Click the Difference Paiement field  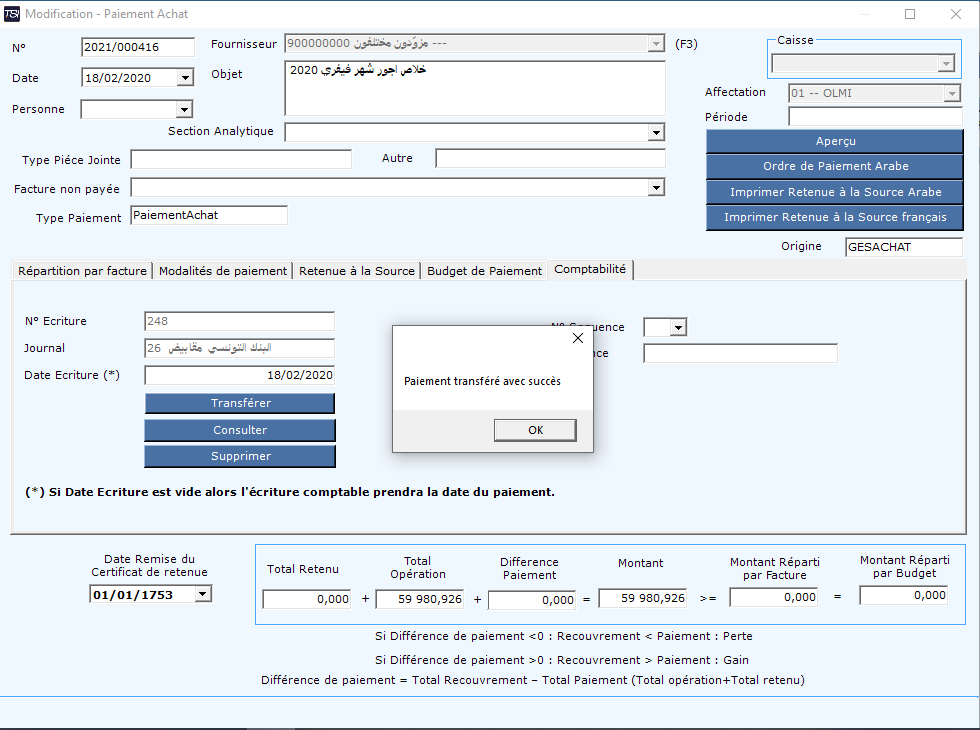point(532,599)
